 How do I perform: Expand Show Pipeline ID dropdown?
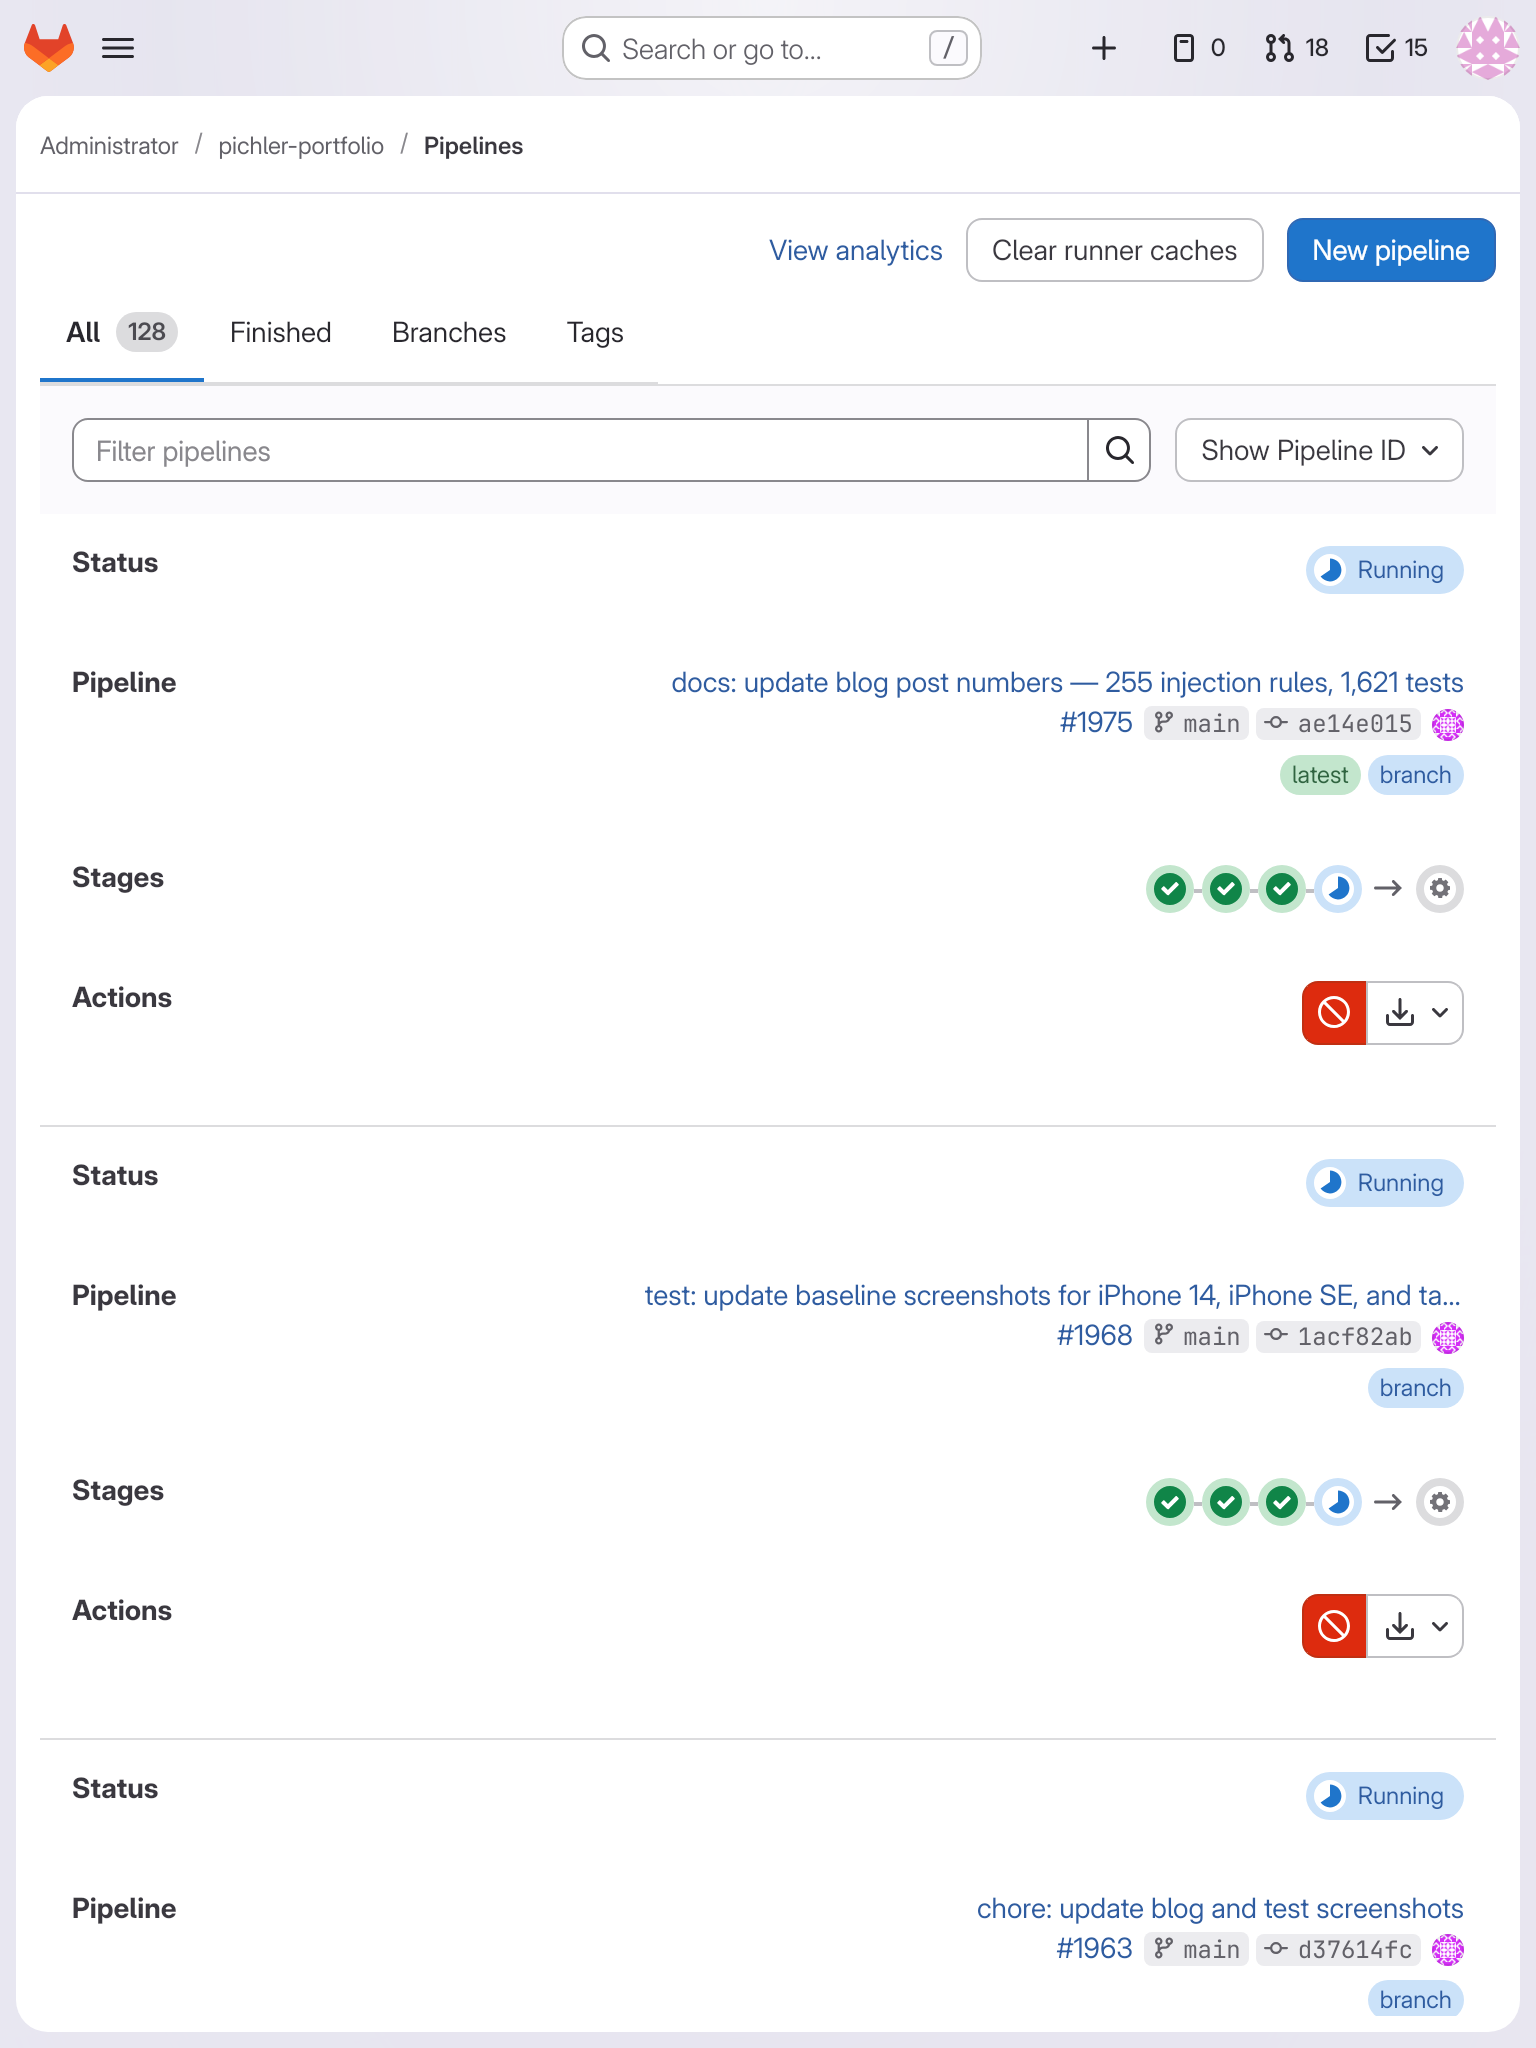coord(1319,451)
